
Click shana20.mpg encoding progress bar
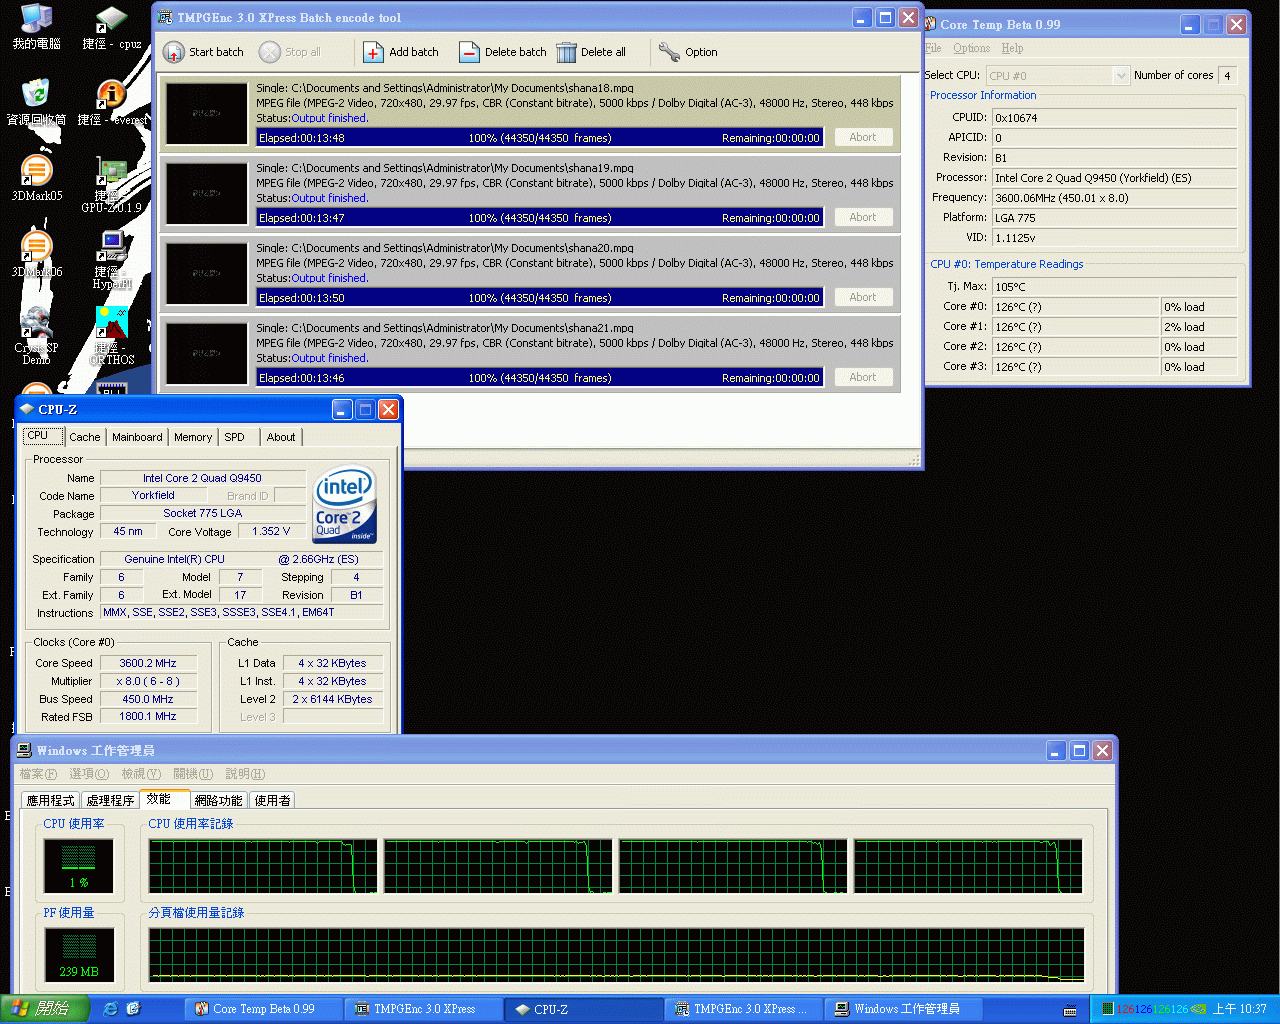pos(540,298)
